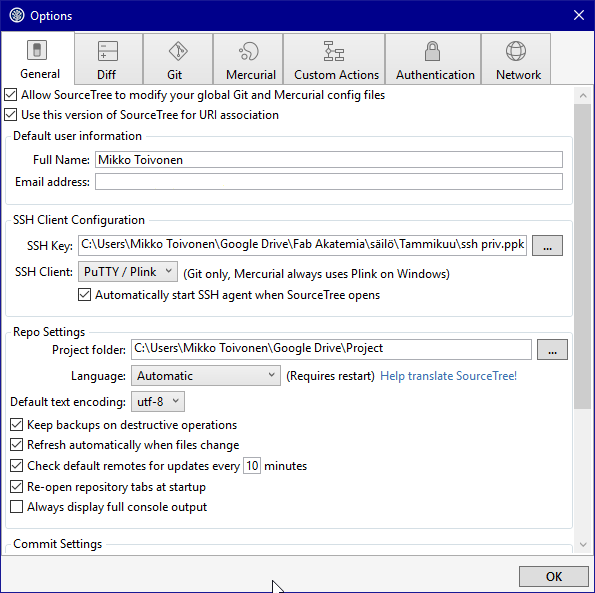
Task: Switch to the Custom Actions tab label
Action: (x=337, y=75)
